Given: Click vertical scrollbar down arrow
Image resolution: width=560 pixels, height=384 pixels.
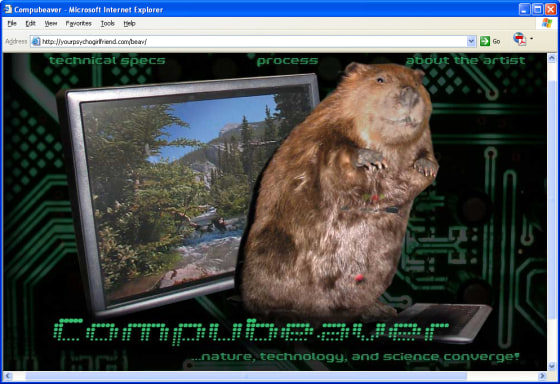Looking at the screenshot, I should (x=552, y=366).
